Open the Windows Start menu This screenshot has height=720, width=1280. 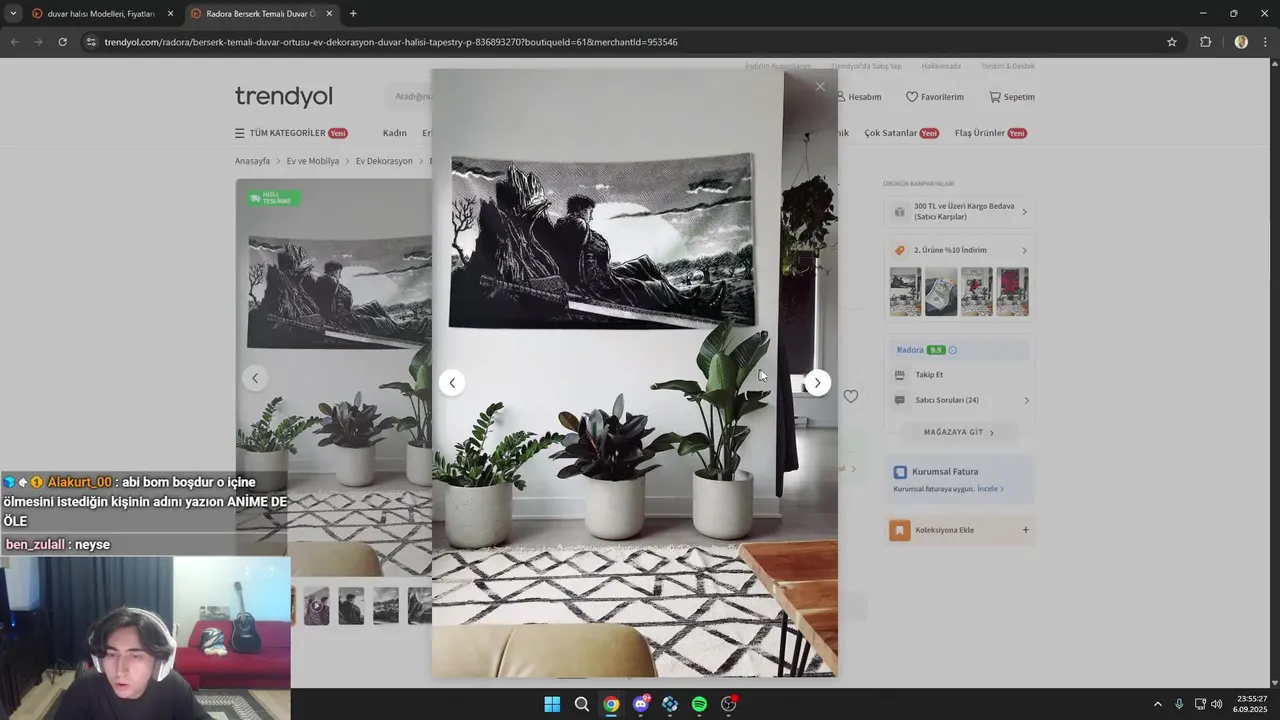pyautogui.click(x=552, y=704)
